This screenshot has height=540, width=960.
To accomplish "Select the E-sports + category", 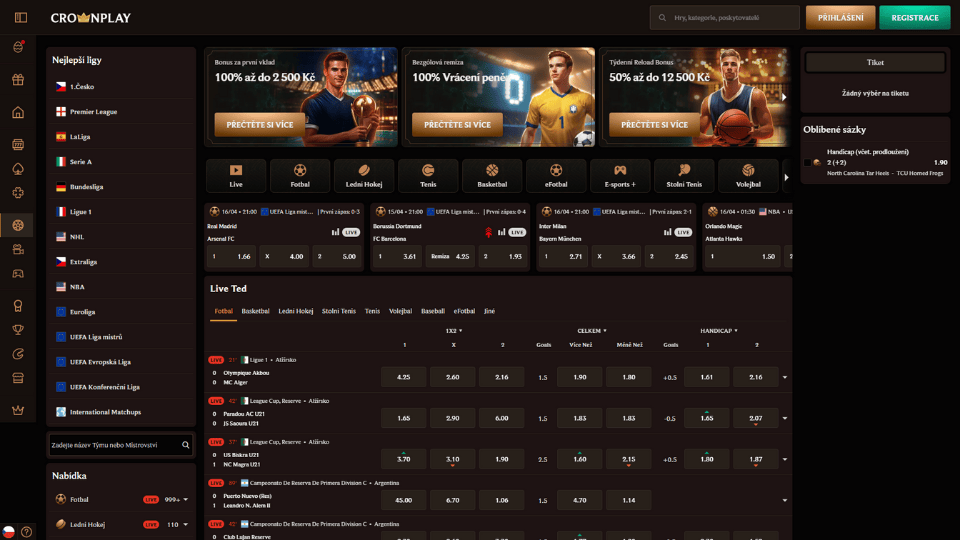I will (620, 175).
